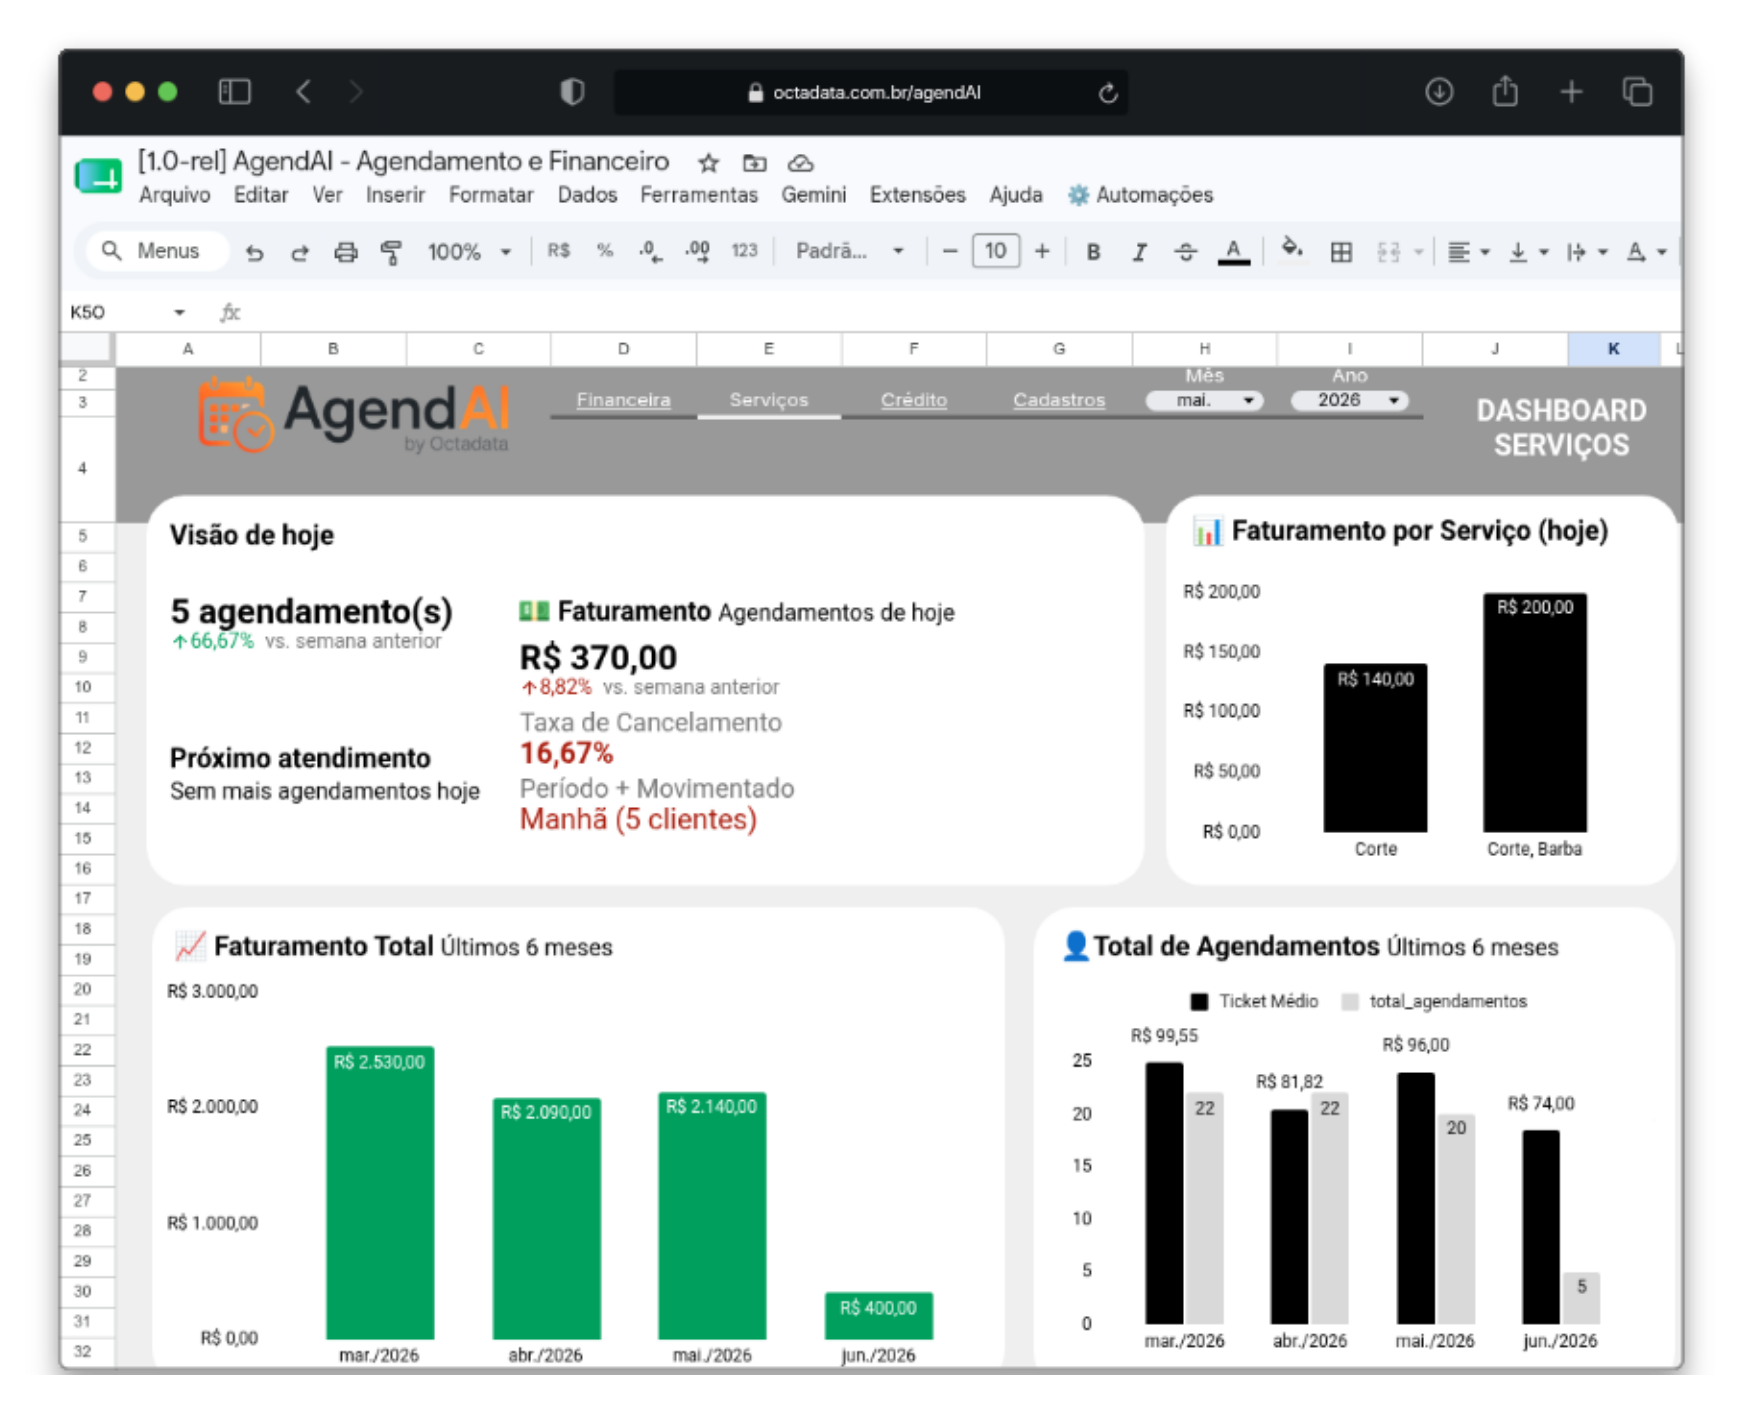Open the fill color bucket
Screen dimensions: 1738x1411
(x=1291, y=250)
